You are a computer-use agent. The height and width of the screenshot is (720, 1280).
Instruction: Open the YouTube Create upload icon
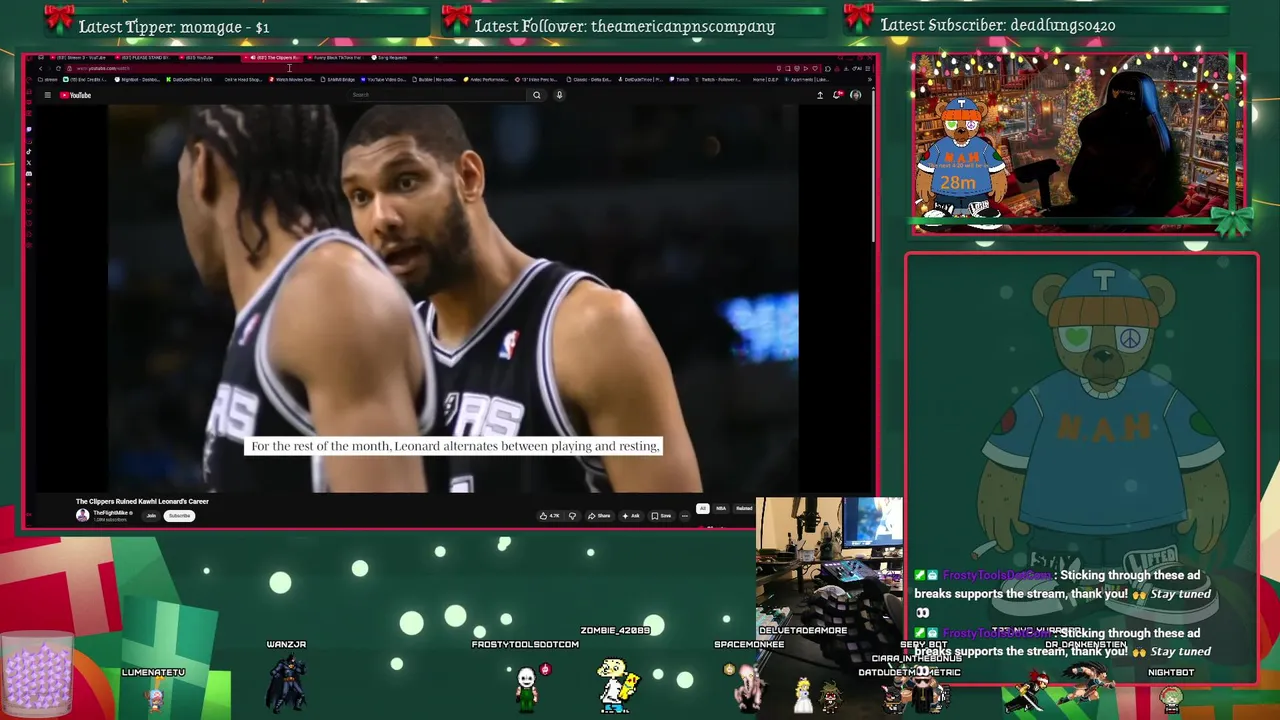click(820, 95)
